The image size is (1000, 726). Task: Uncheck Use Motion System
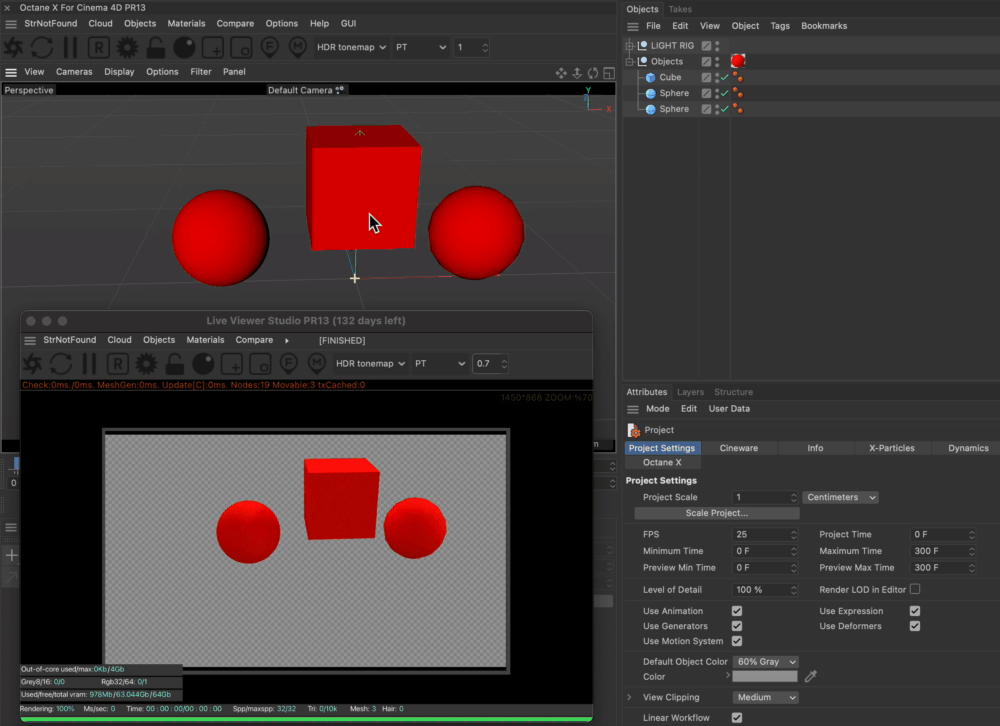[x=737, y=641]
